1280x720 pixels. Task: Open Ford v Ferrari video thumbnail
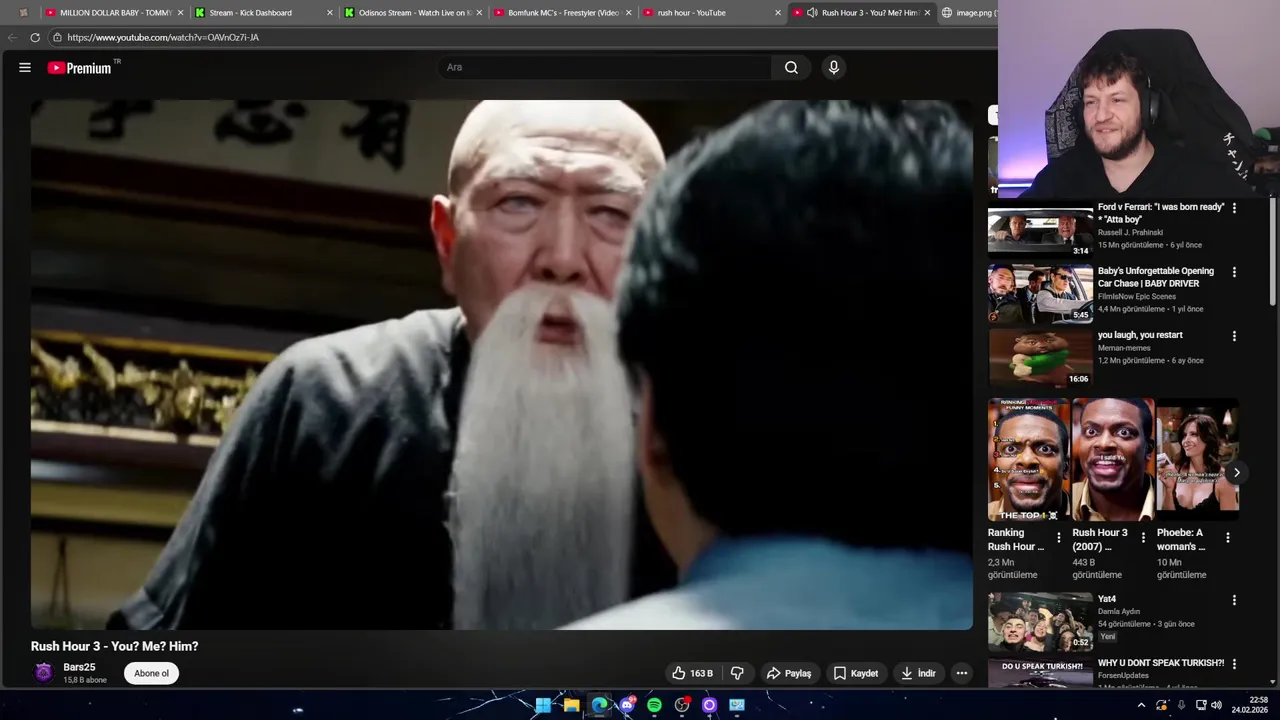pos(1040,231)
